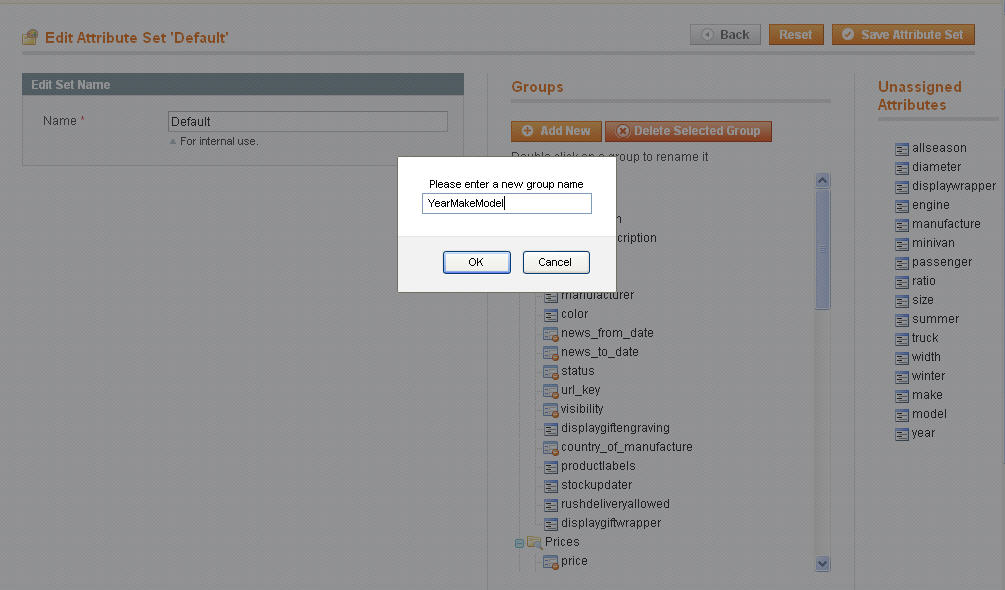
Task: Select 'country_of_manufacture' in the groups tree
Action: pos(626,447)
